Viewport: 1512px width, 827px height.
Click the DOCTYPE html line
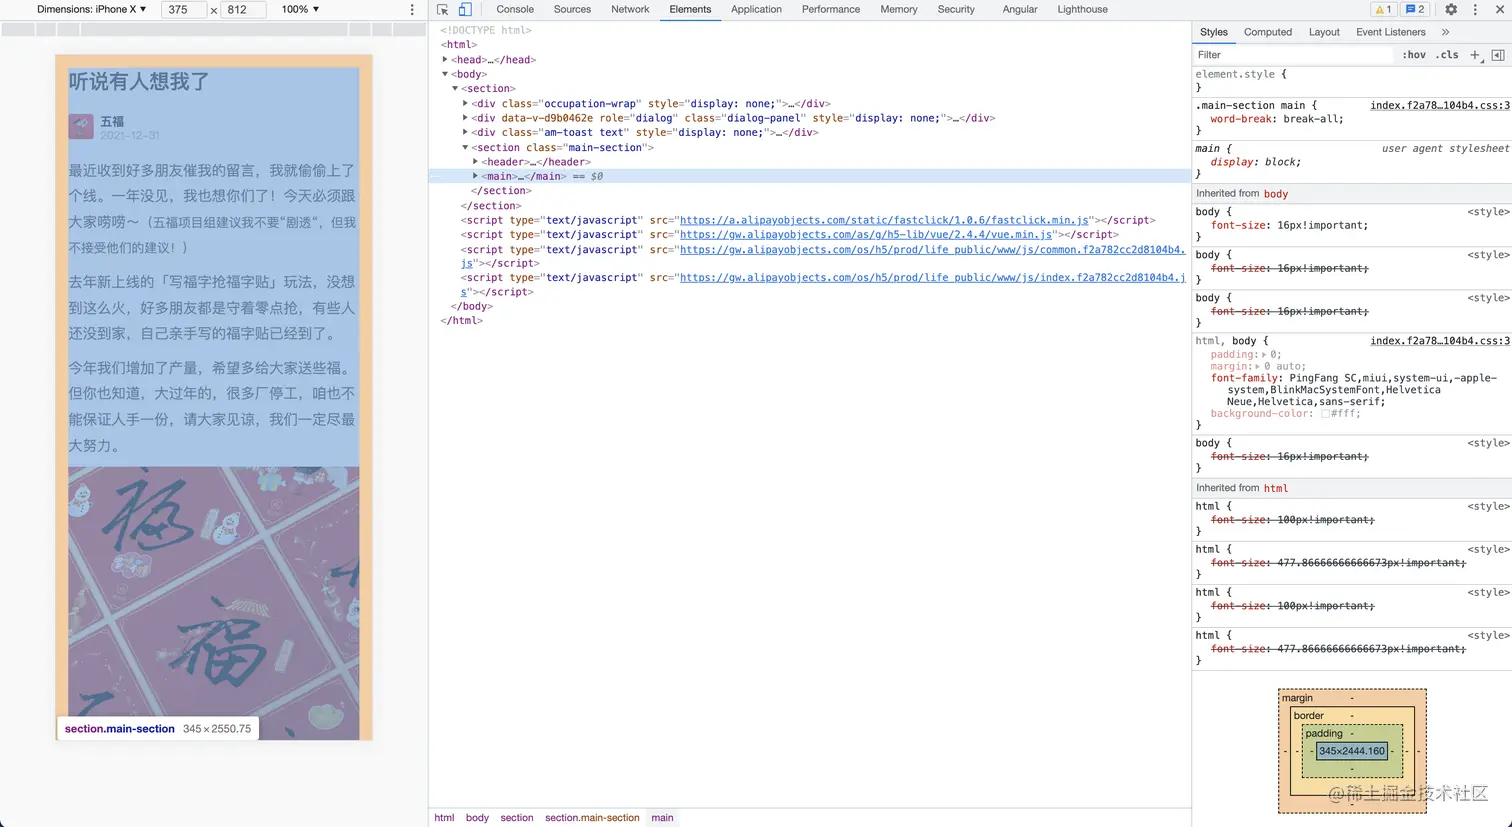[486, 30]
